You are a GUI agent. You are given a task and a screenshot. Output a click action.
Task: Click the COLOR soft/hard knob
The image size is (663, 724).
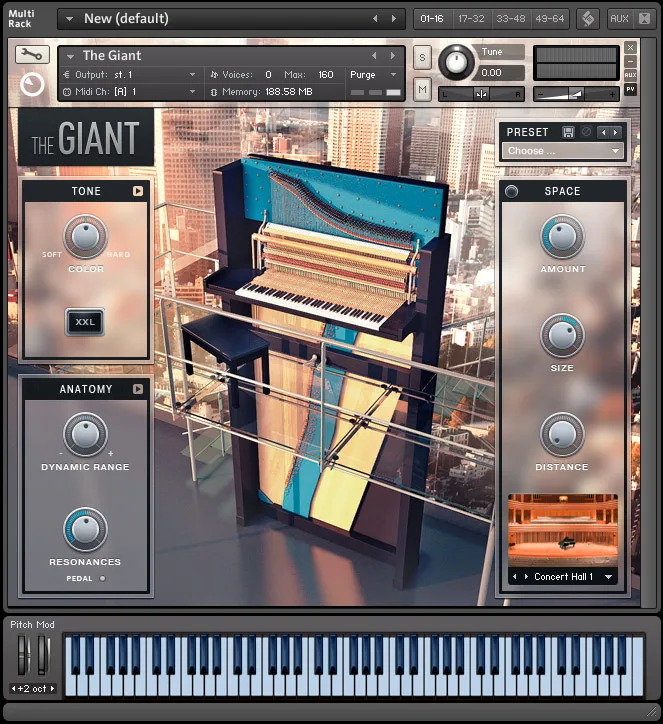tap(85, 236)
